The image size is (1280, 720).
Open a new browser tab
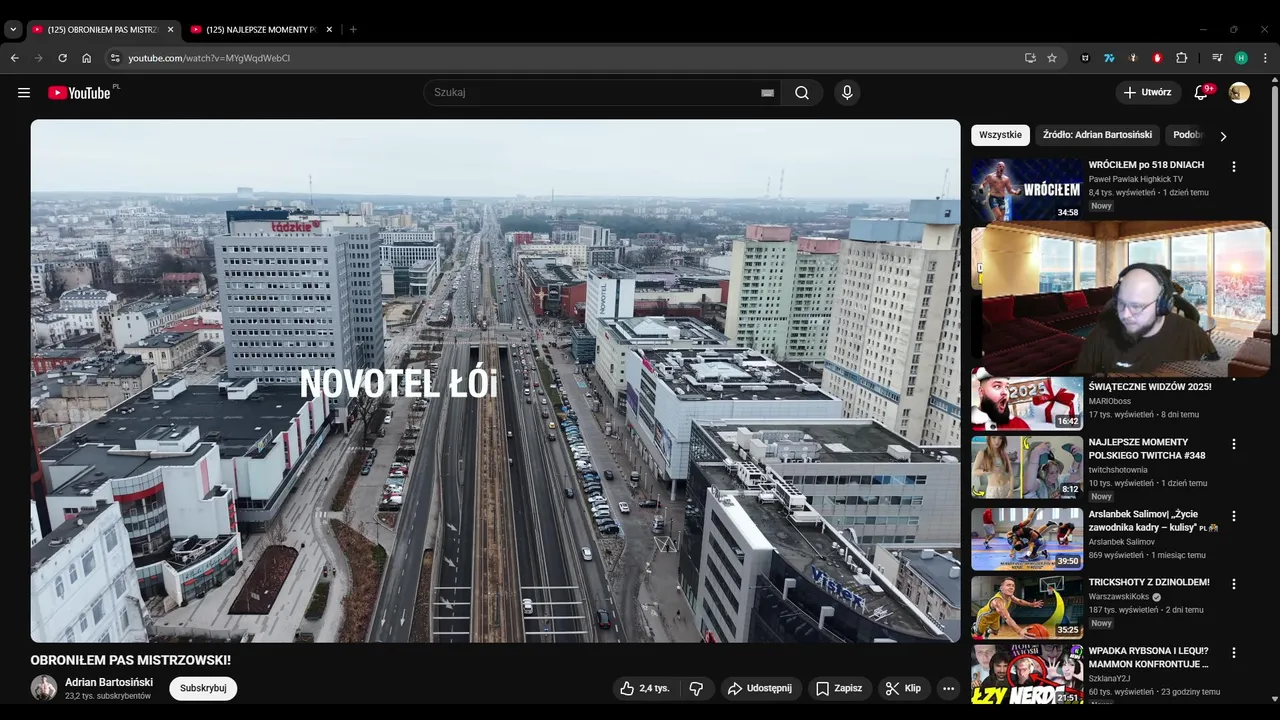353,30
